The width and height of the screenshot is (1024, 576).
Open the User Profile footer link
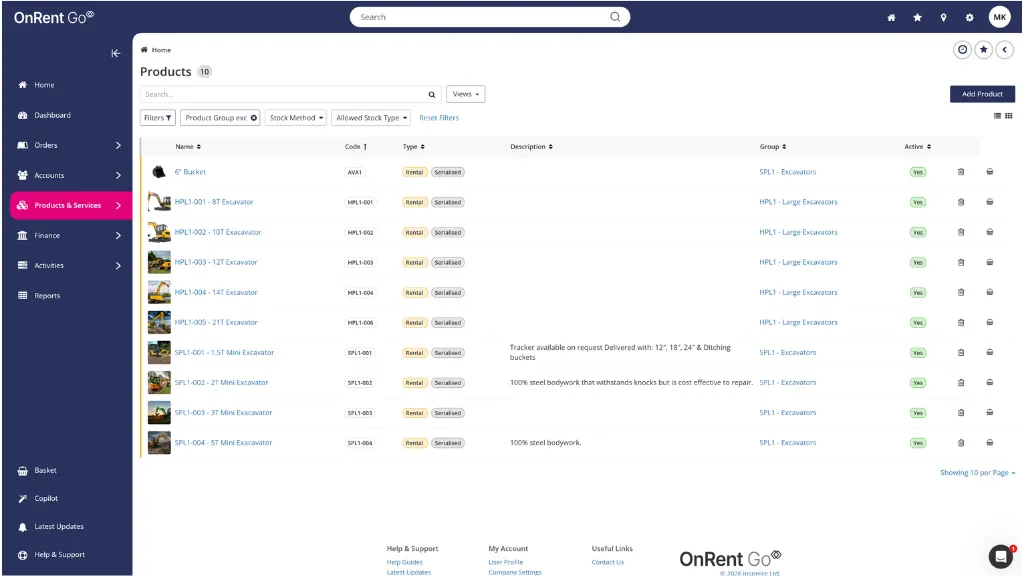(x=505, y=562)
